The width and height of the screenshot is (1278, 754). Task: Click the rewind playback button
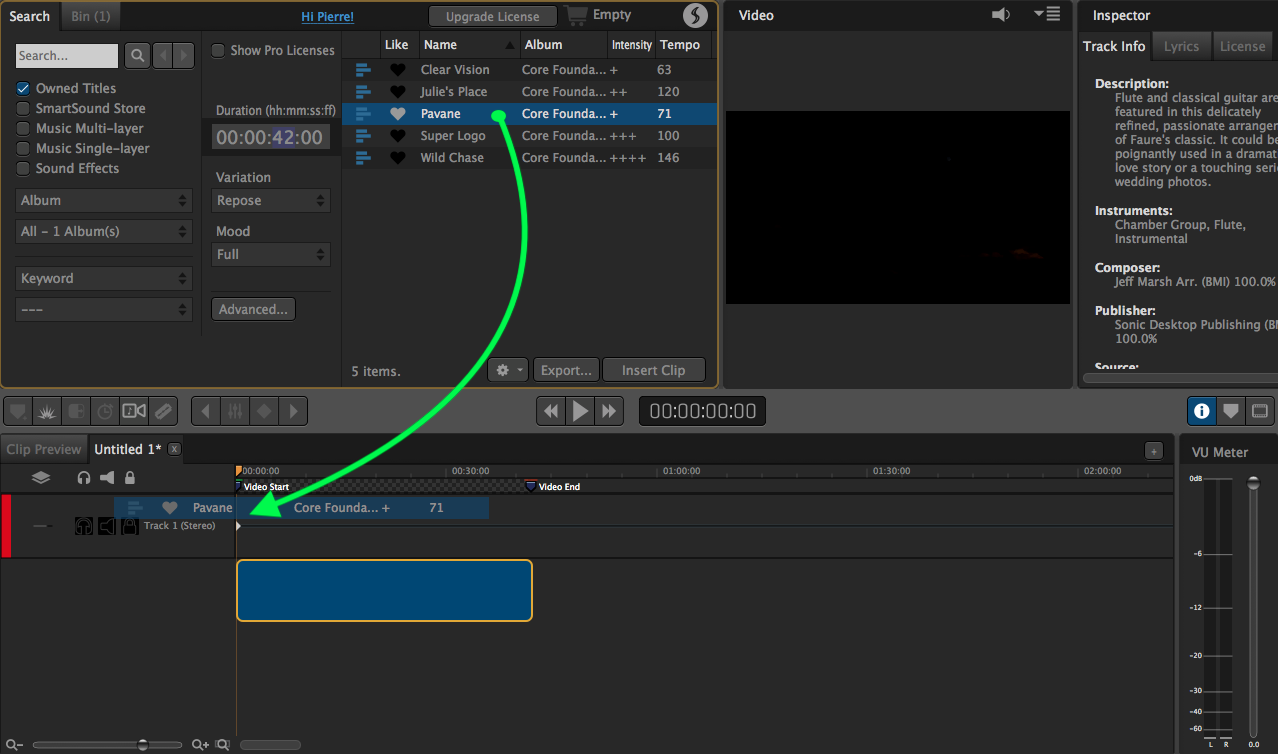(551, 411)
